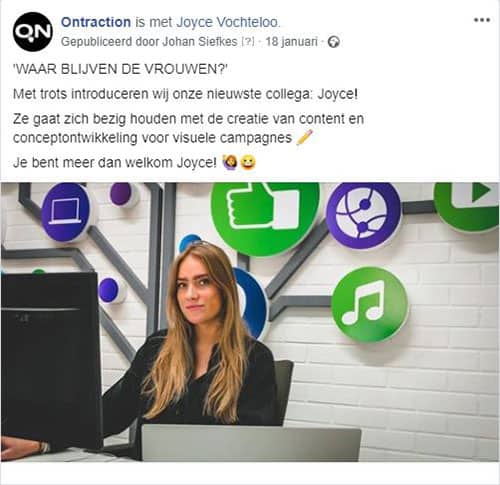Click the Johan Siefkes publisher name
The width and height of the screenshot is (500, 485).
coord(200,42)
